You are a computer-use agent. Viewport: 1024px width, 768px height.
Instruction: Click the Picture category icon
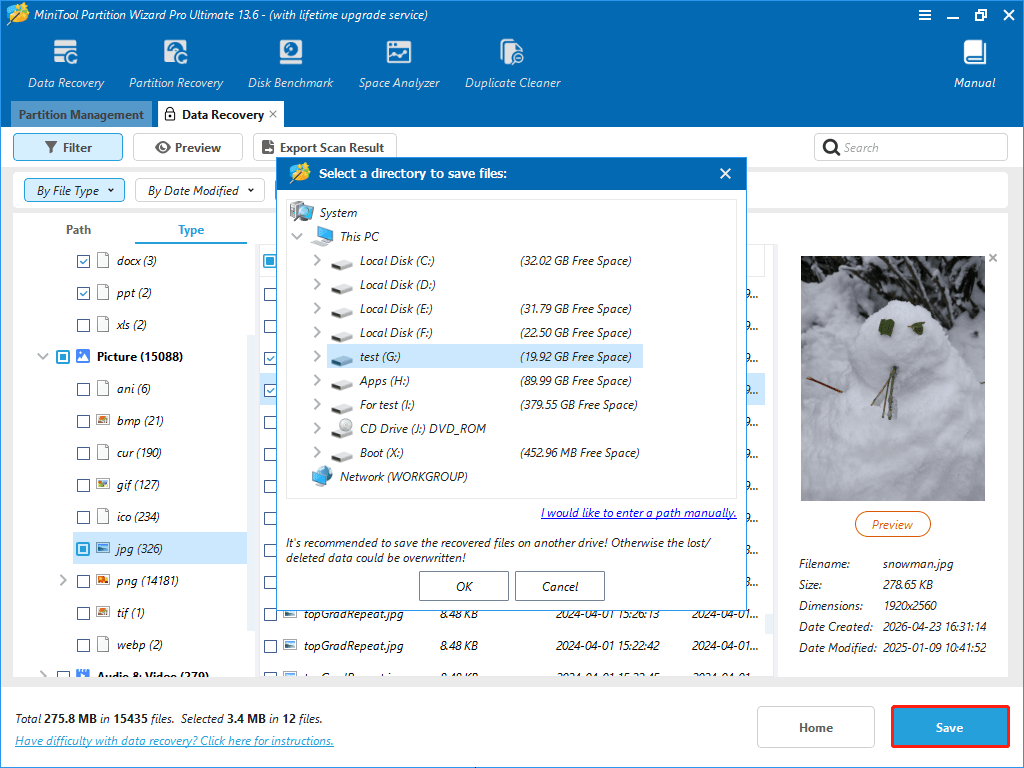point(83,356)
